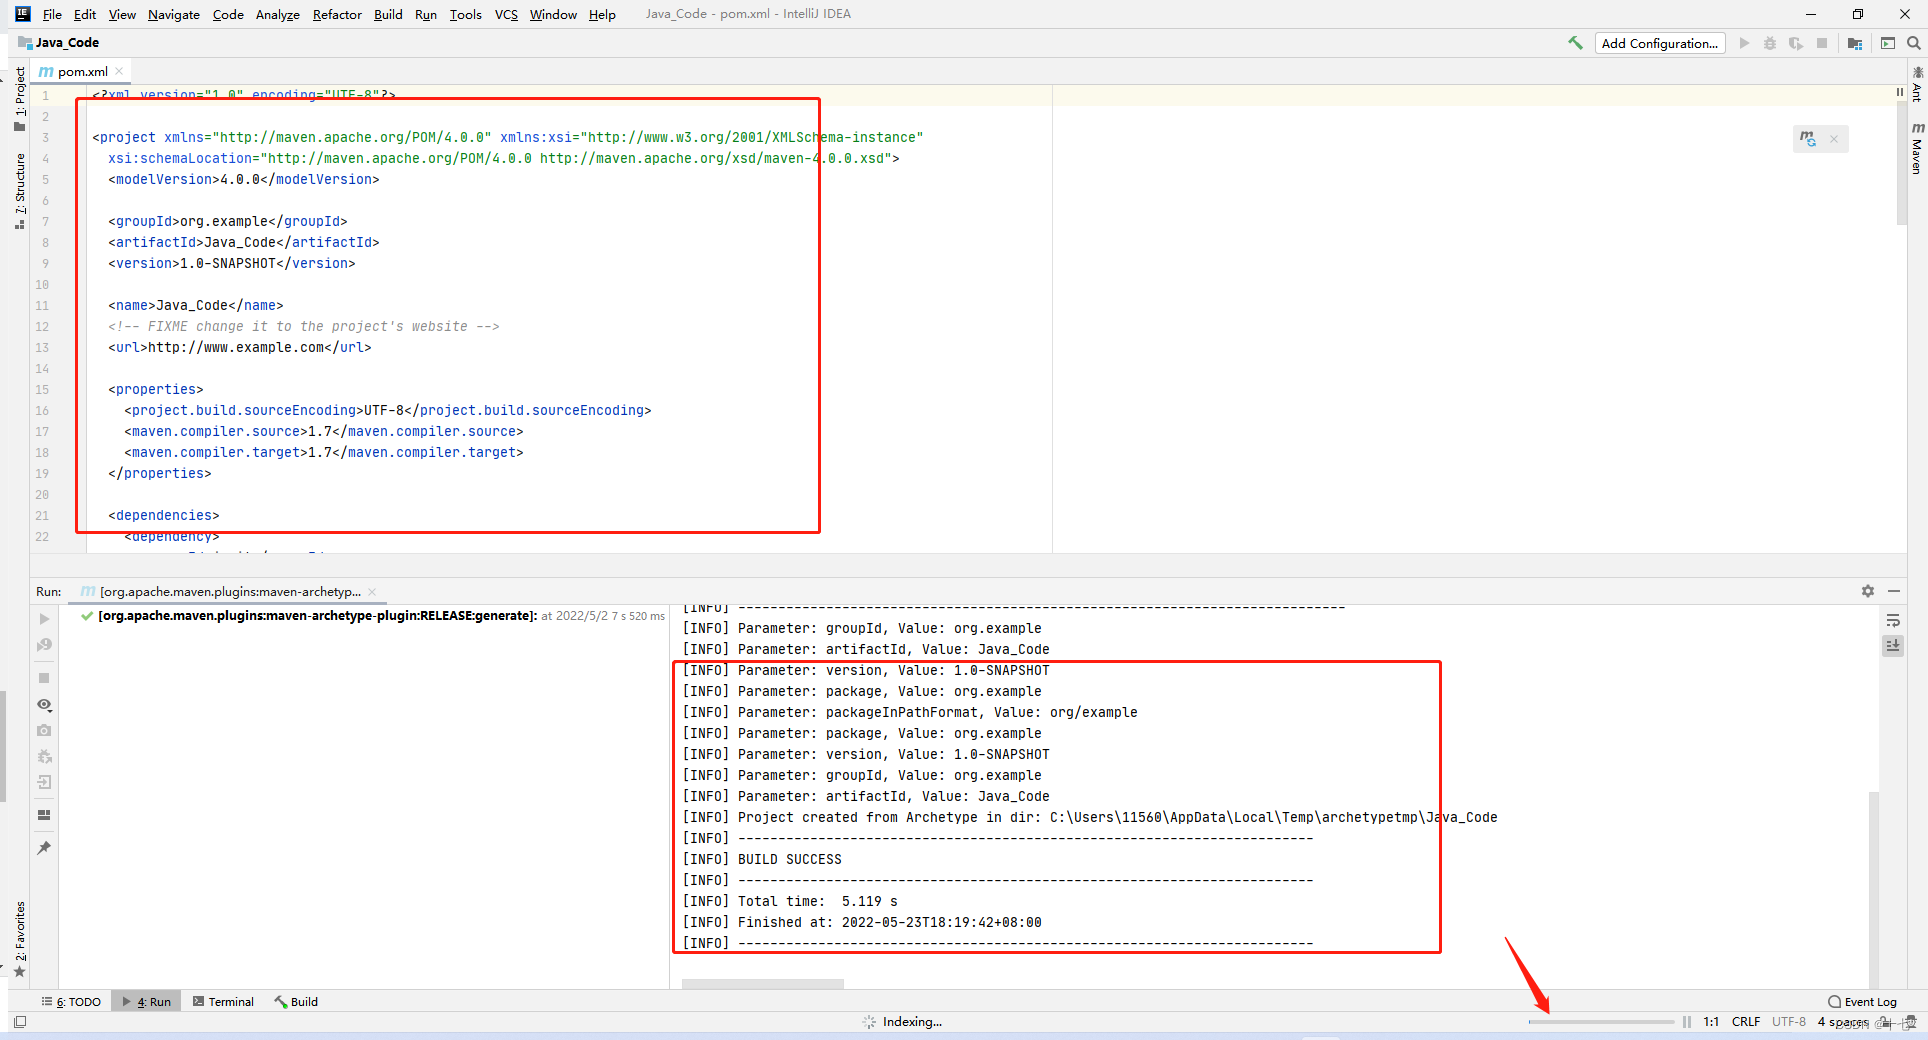Open the Tools menu
The width and height of the screenshot is (1928, 1040).
click(x=465, y=14)
